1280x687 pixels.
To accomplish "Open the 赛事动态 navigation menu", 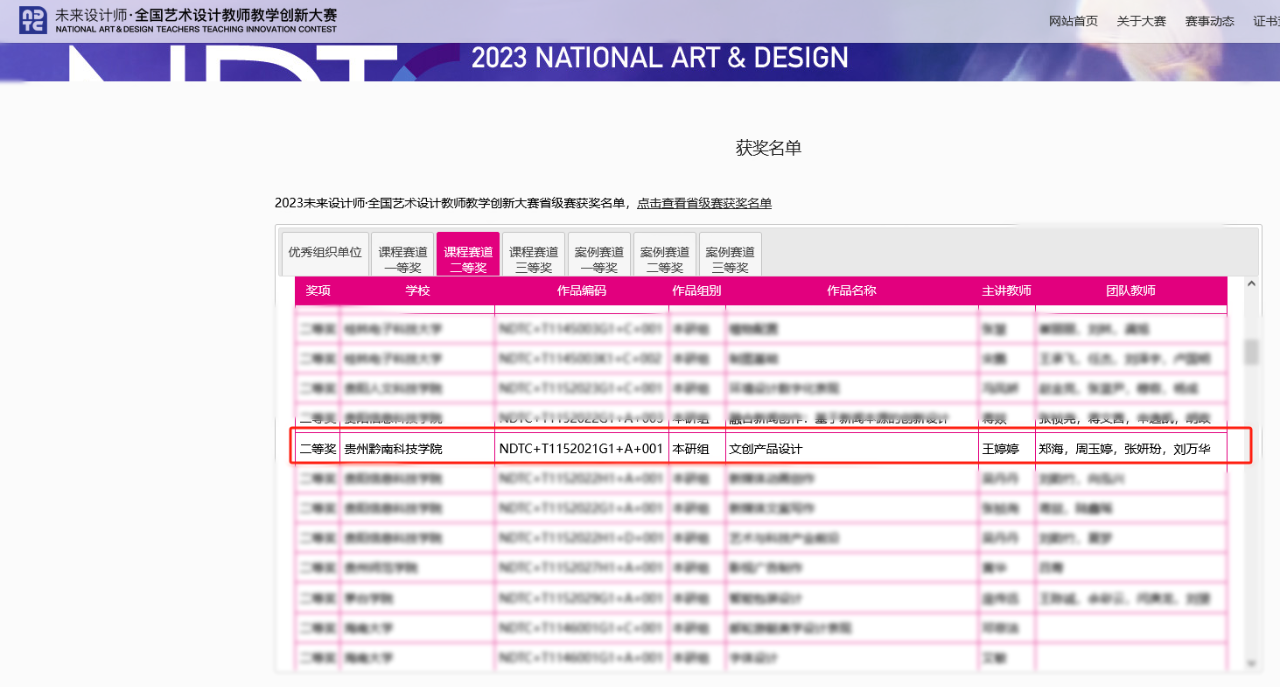I will tap(1209, 21).
